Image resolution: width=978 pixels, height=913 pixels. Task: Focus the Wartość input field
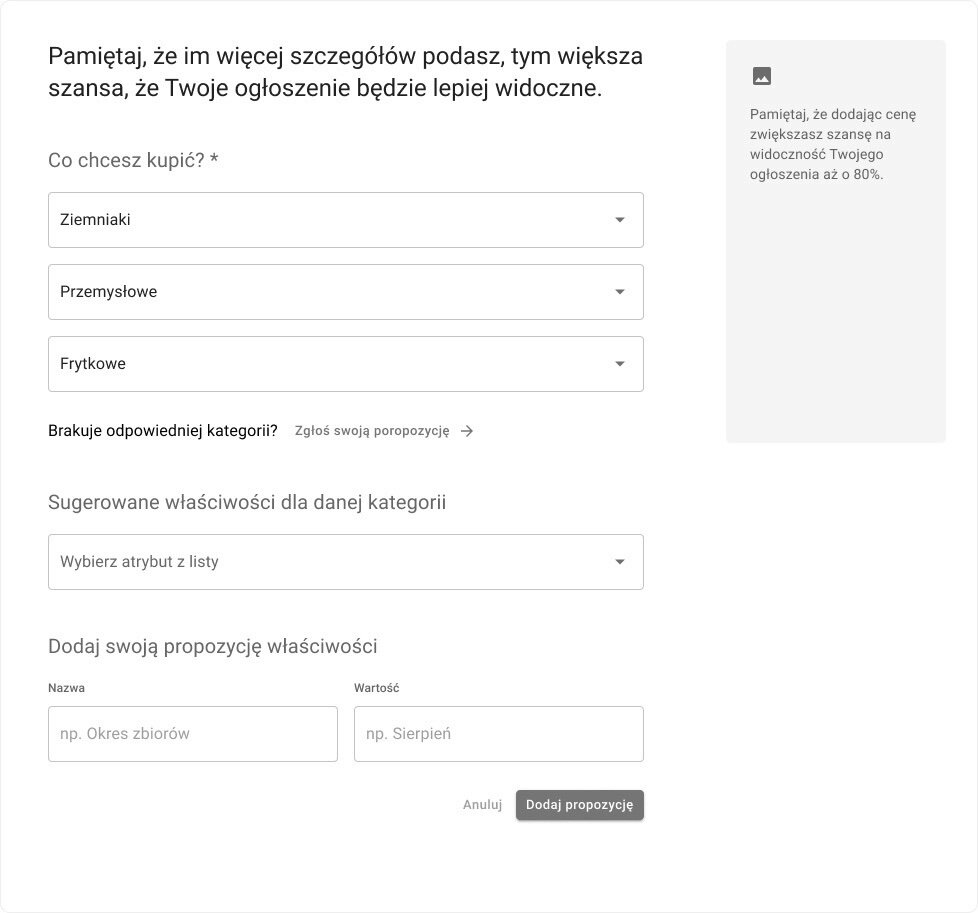(498, 734)
